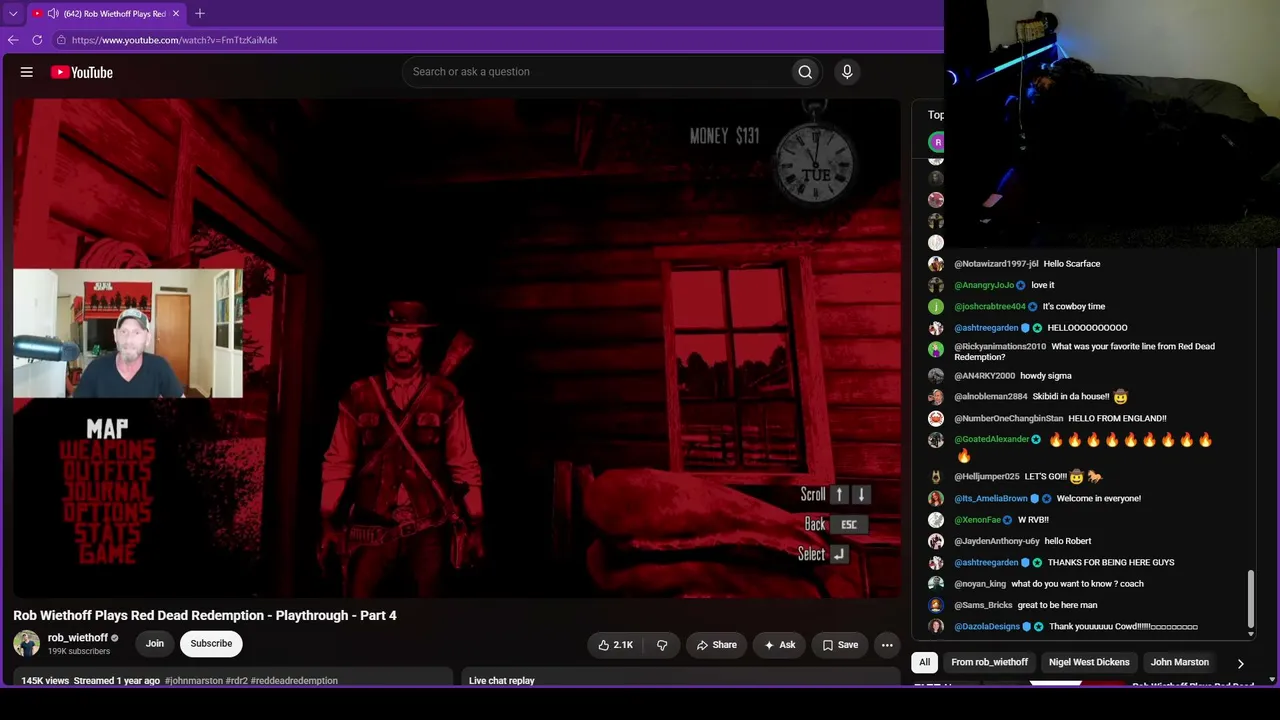Dislike this video
The width and height of the screenshot is (1280, 720).
662,645
